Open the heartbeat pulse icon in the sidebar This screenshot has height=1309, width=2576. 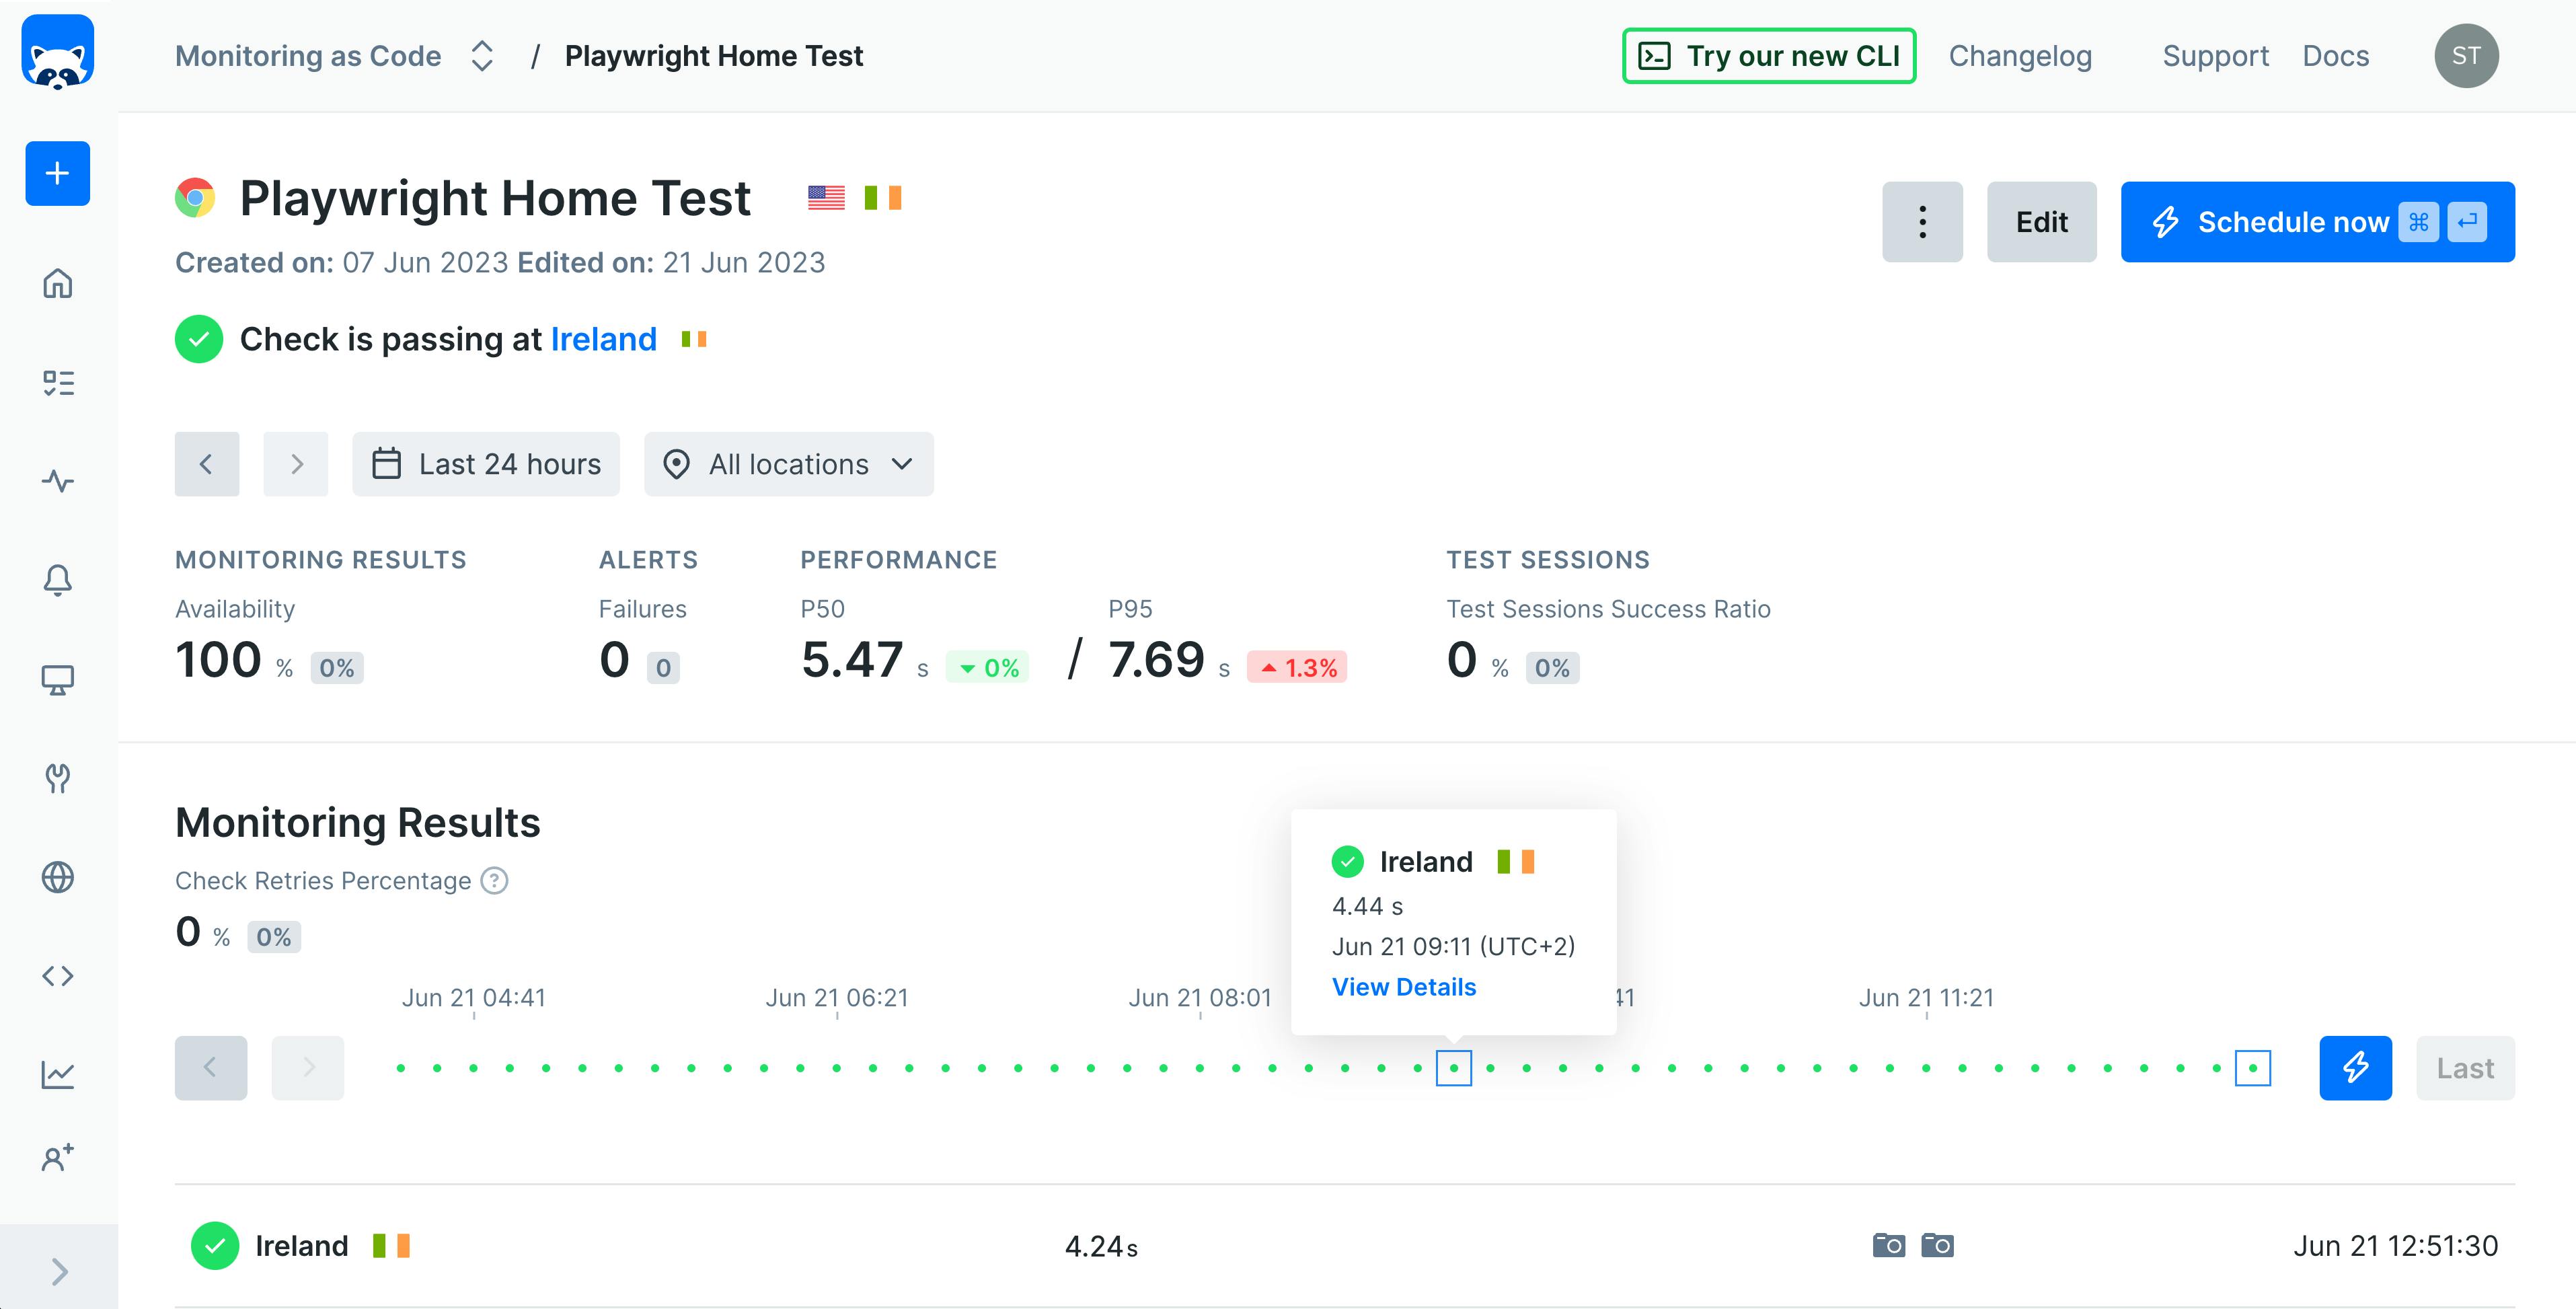(x=58, y=481)
